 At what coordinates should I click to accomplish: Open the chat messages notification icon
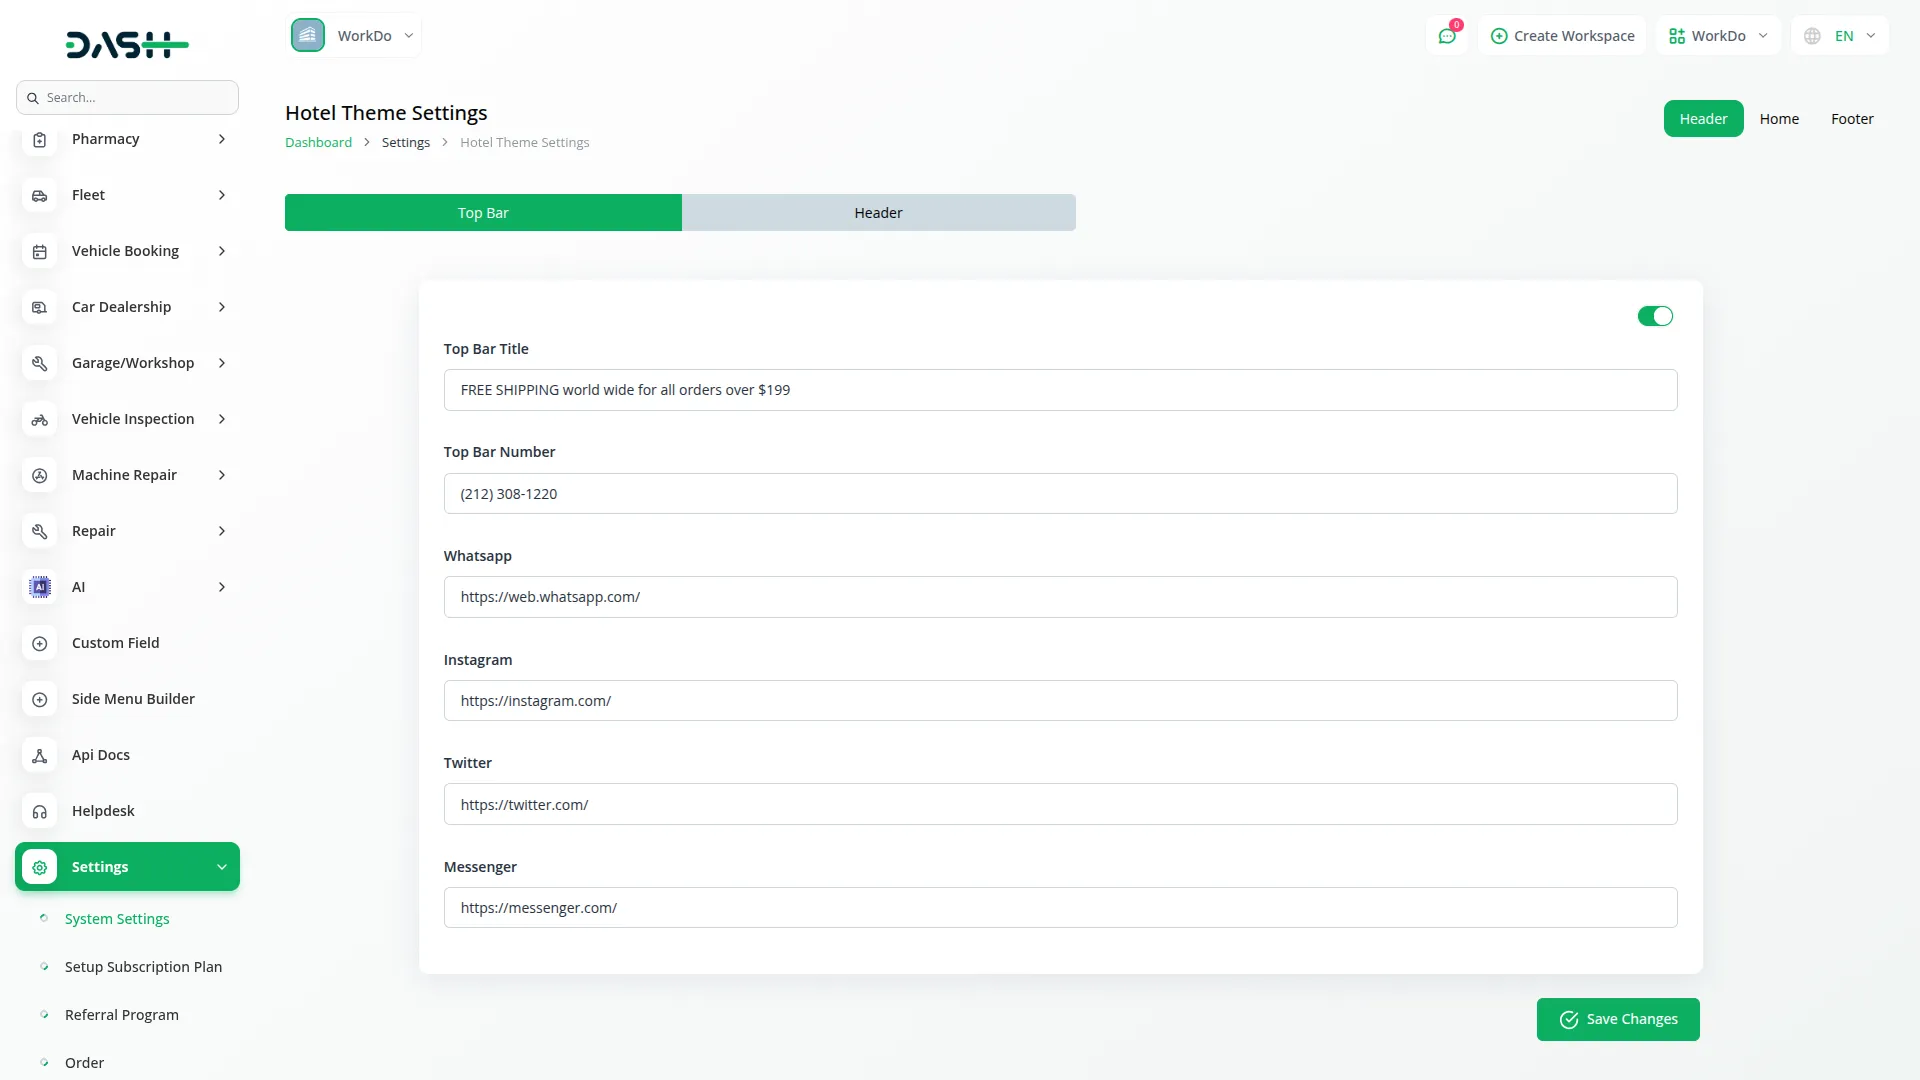[1446, 36]
